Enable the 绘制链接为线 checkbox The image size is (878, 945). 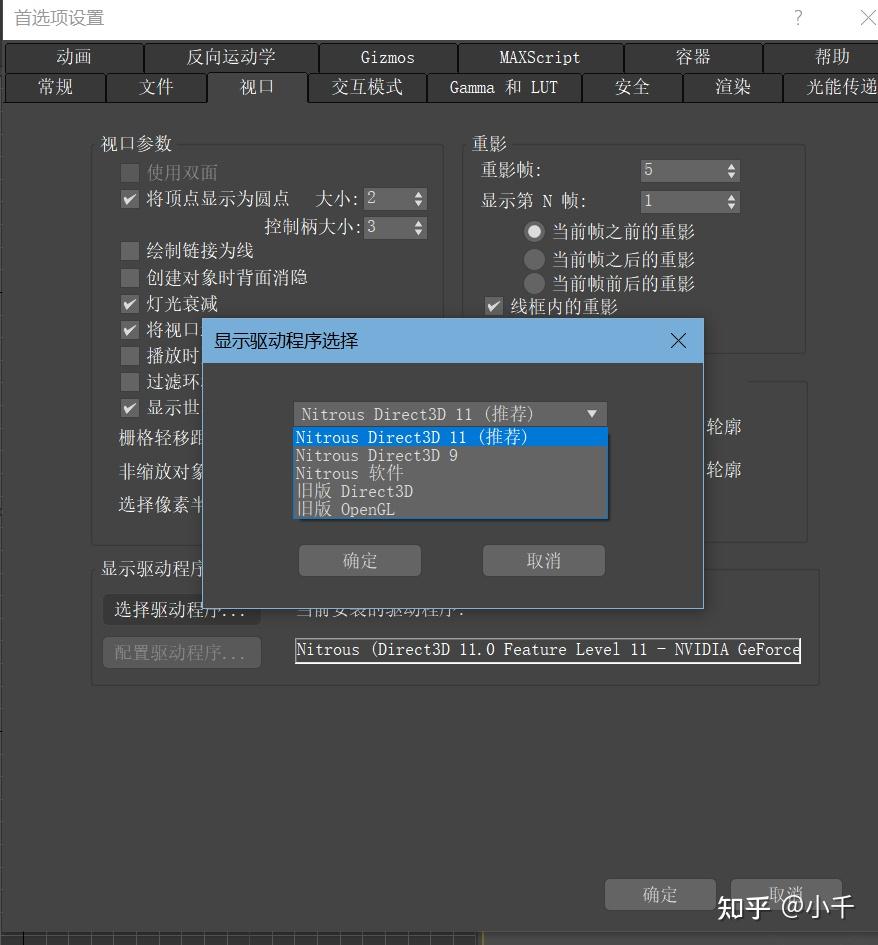[130, 251]
